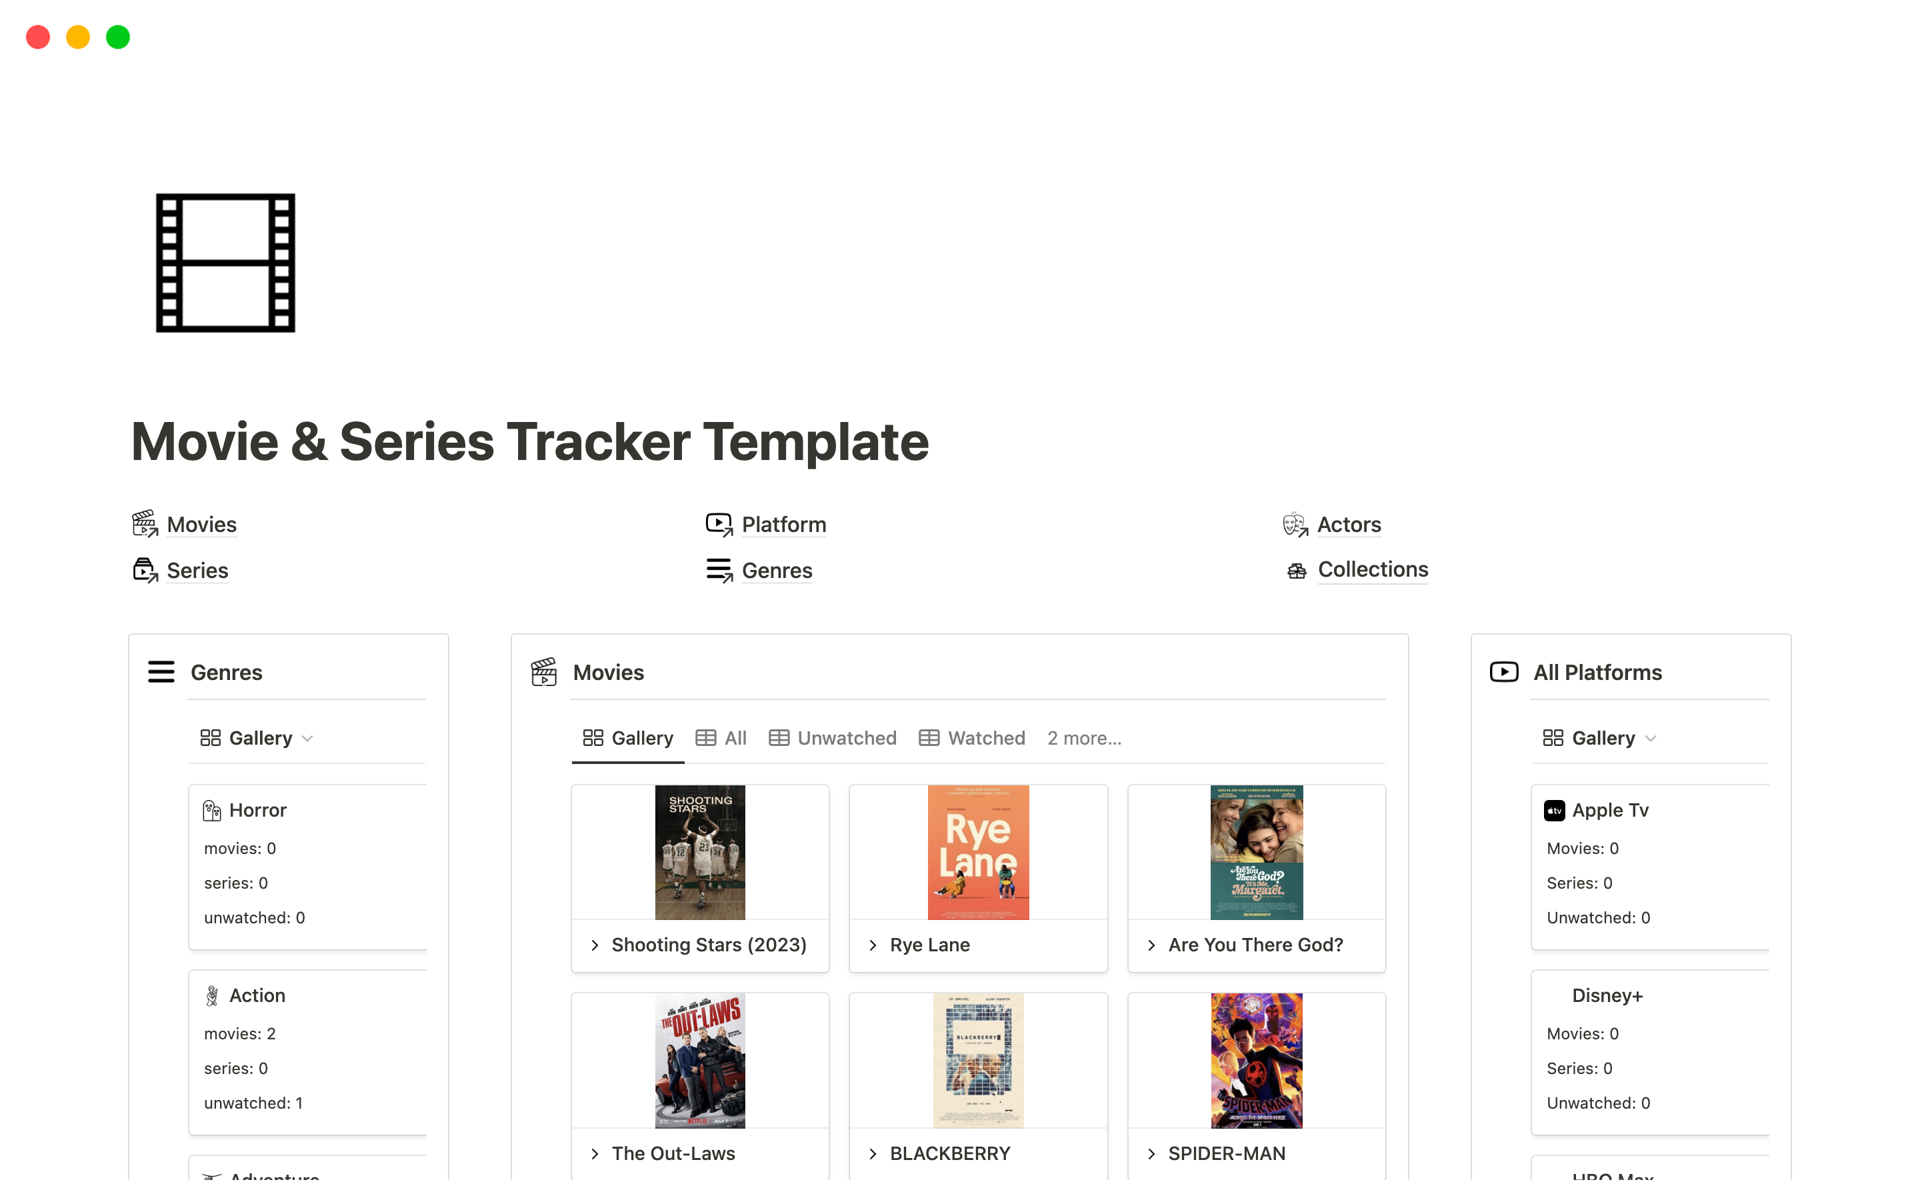The image size is (1920, 1200).
Task: Click the Genres list icon in links
Action: click(x=719, y=570)
